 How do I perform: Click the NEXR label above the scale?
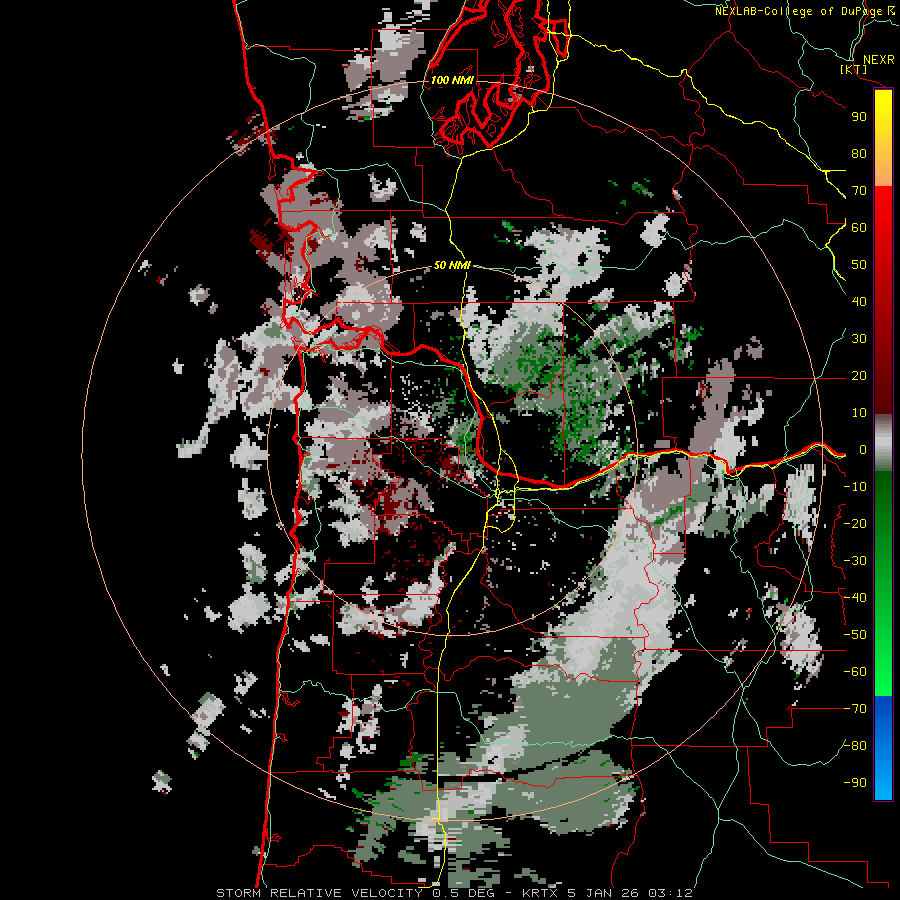coord(878,60)
